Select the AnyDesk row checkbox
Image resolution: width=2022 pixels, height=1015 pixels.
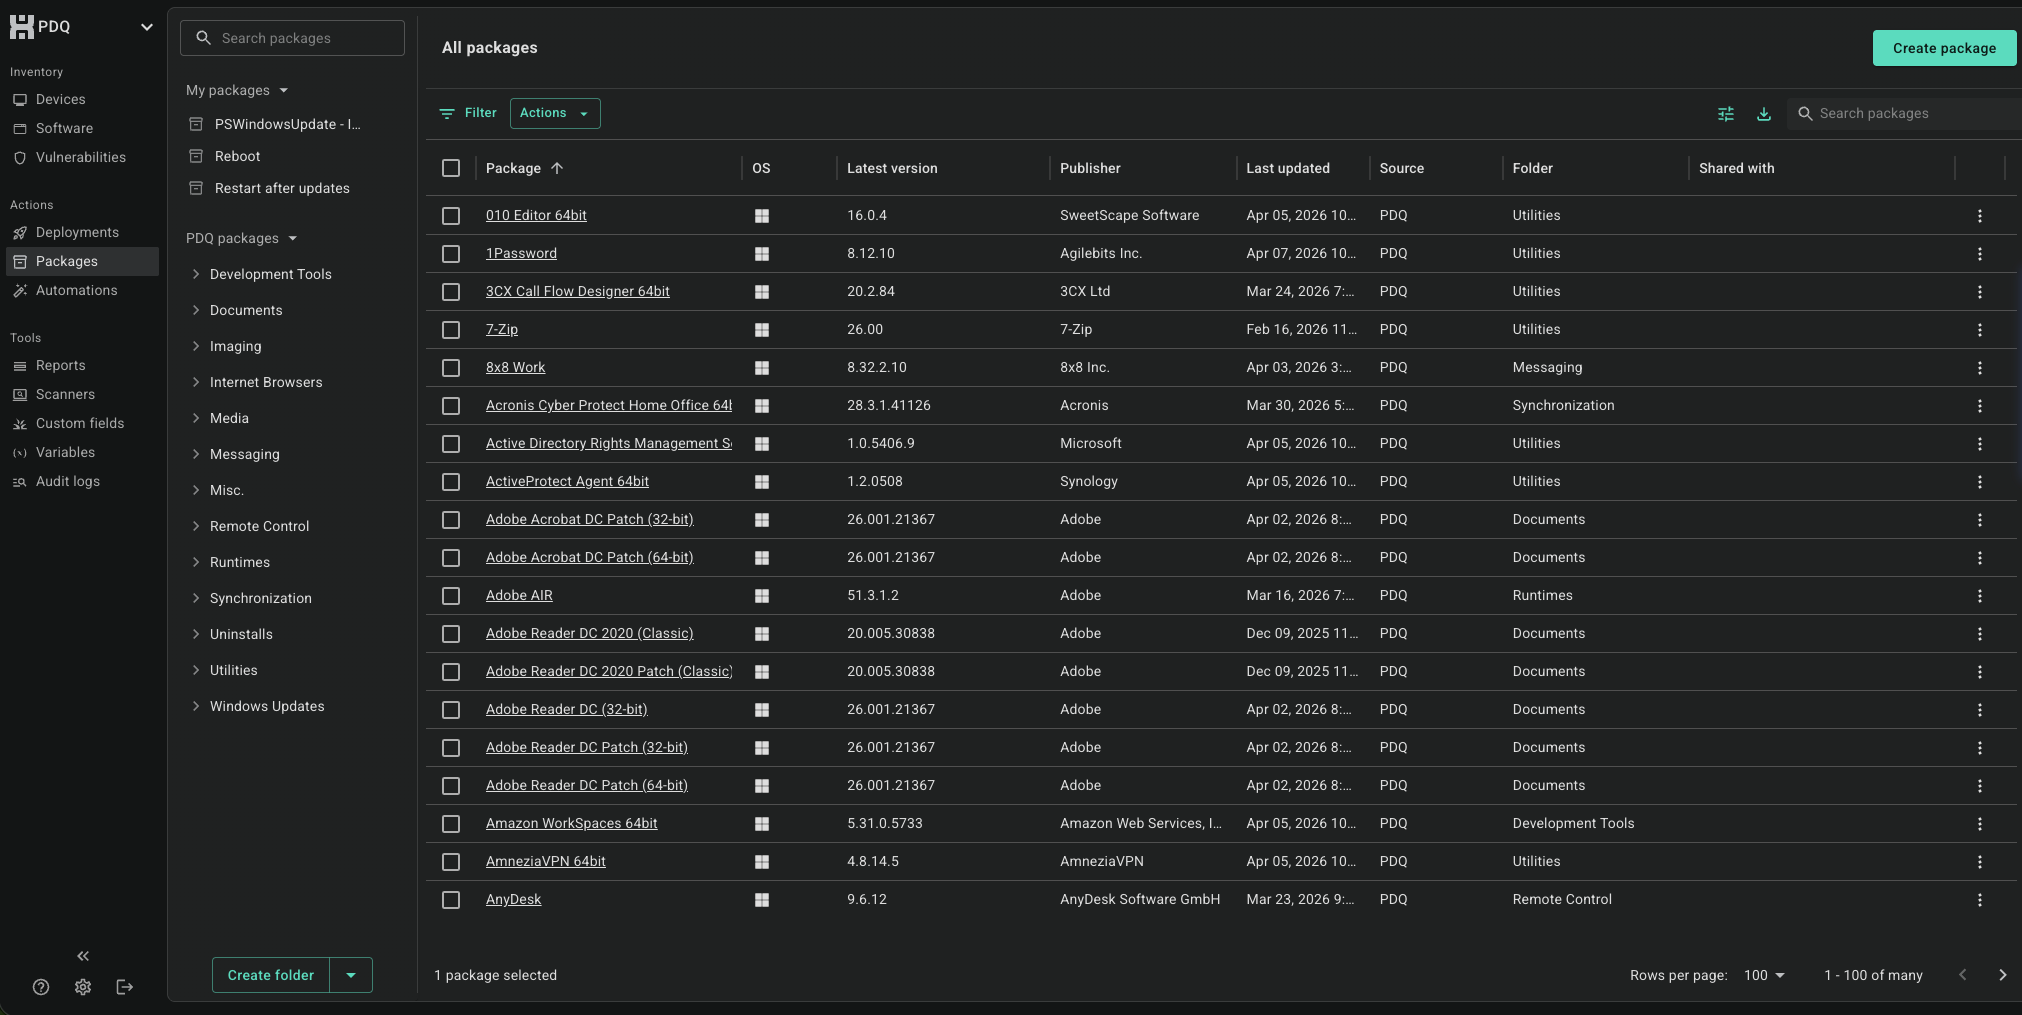pyautogui.click(x=451, y=900)
